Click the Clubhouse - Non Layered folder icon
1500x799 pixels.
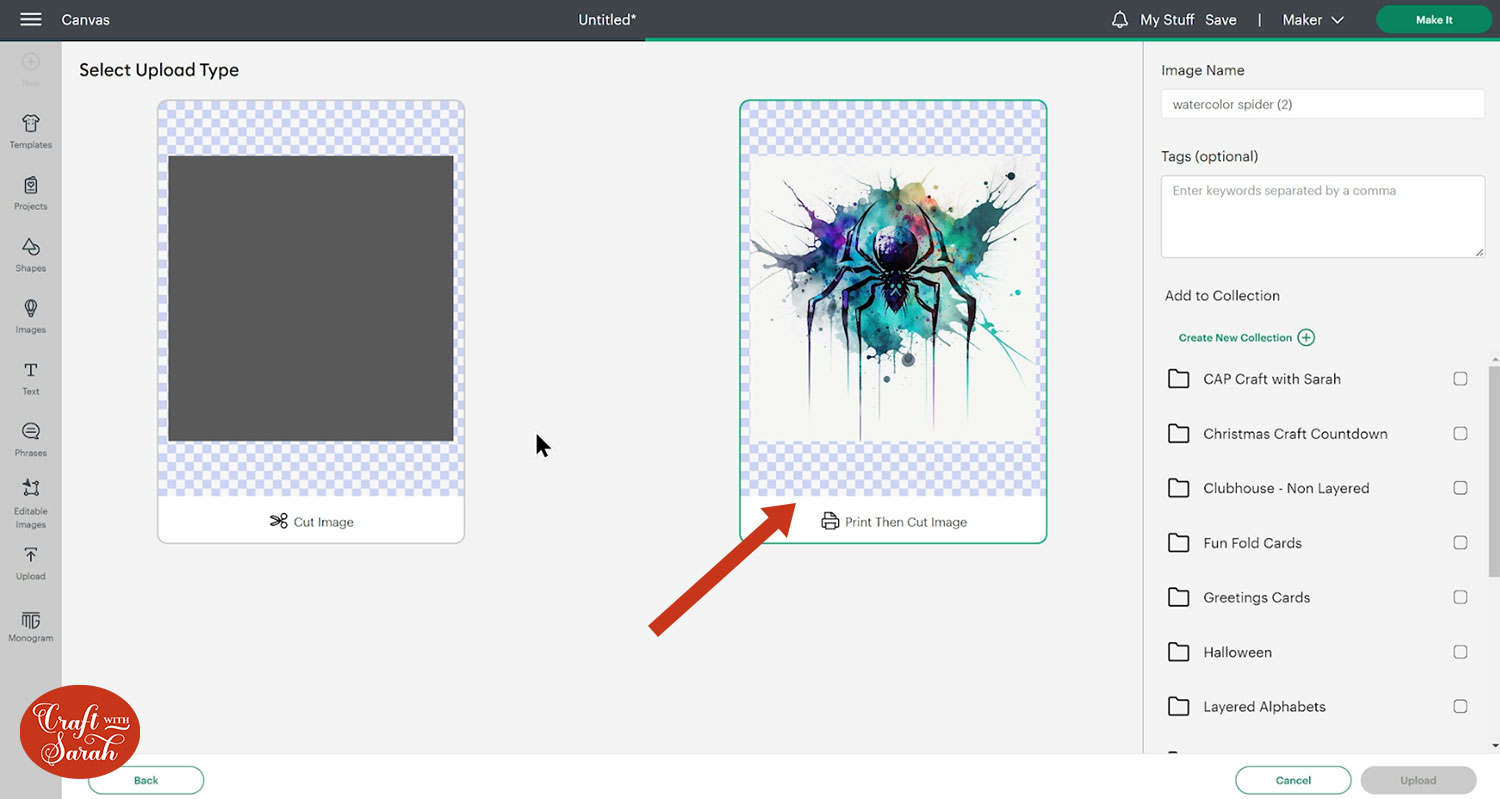click(x=1179, y=488)
